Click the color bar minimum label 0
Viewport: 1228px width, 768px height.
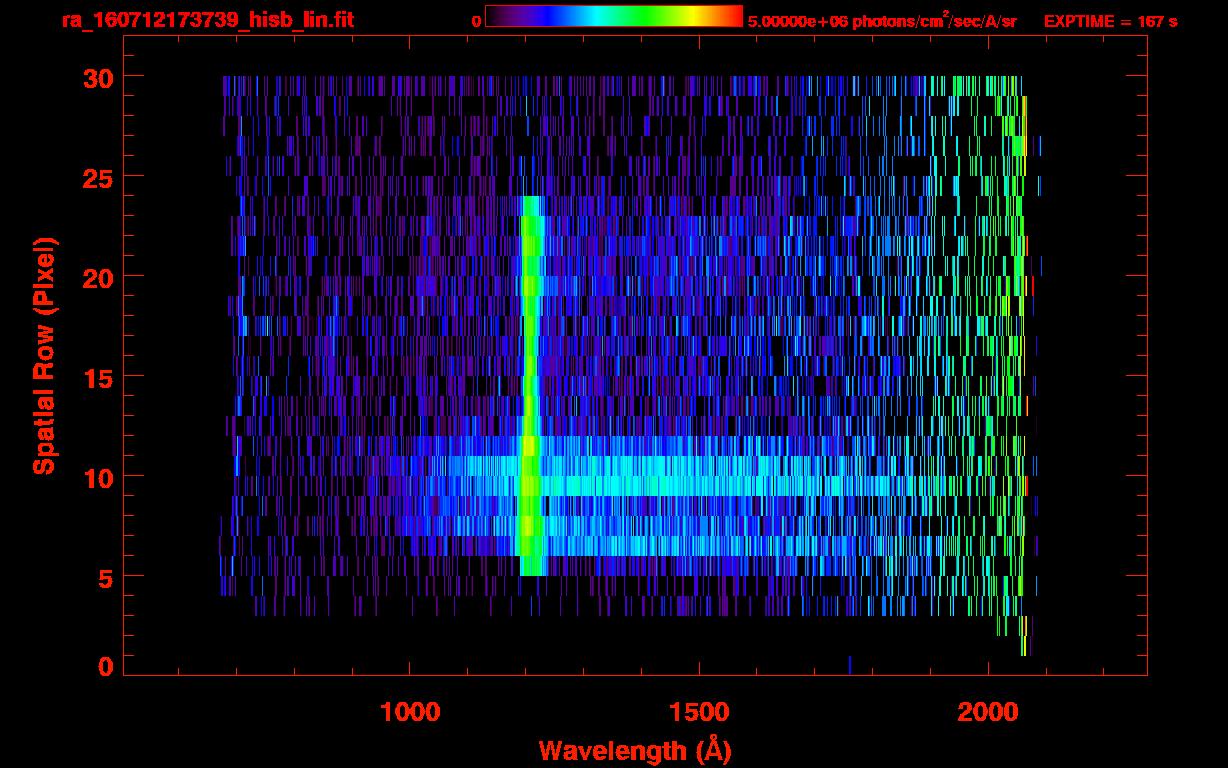coord(476,21)
